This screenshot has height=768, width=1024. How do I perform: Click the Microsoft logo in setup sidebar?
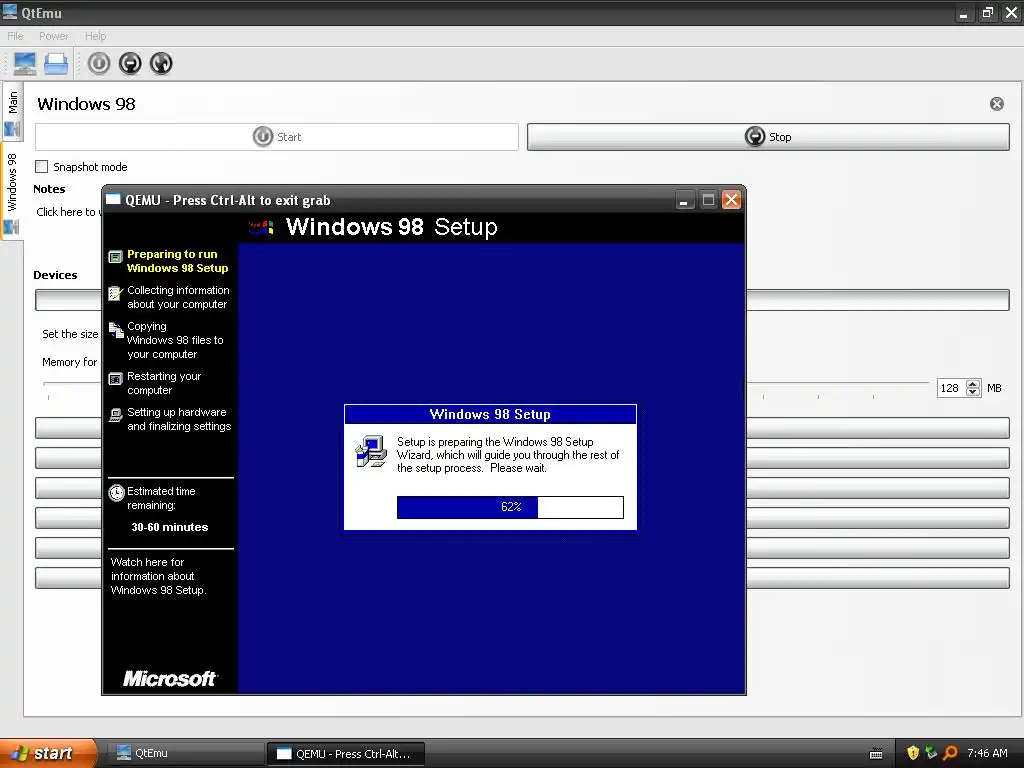tap(170, 679)
